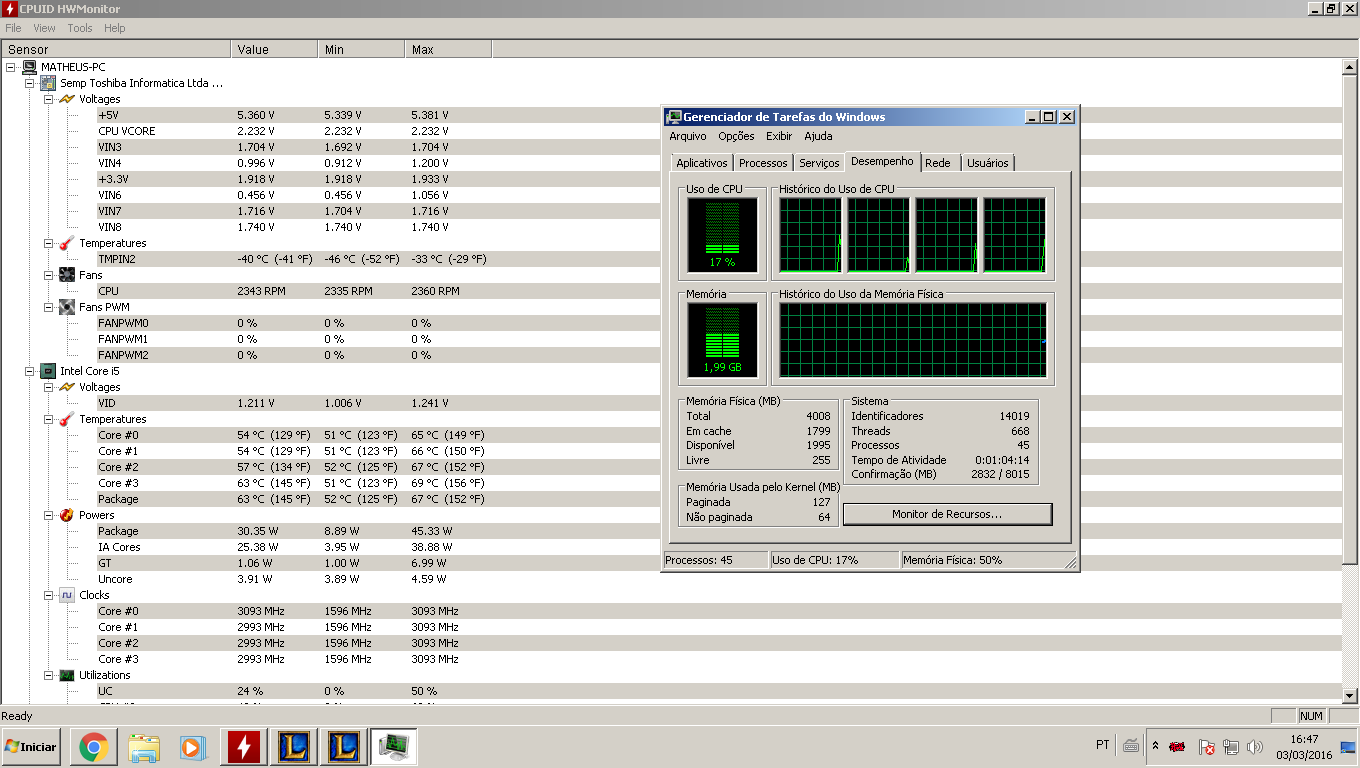Open Task Manager Opções menu

click(736, 136)
